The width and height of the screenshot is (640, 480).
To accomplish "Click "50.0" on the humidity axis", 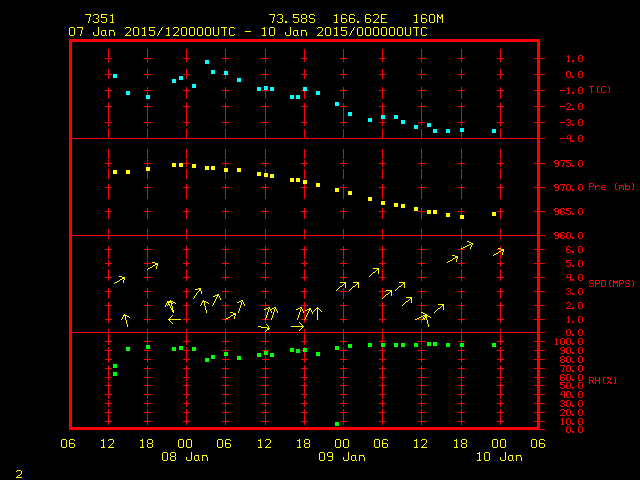I will [571, 386].
